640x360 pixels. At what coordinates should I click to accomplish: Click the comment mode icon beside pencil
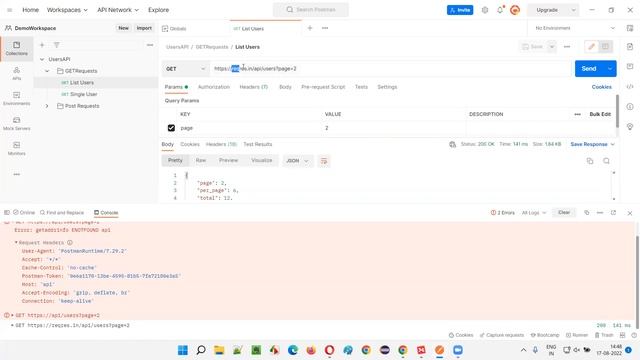coord(605,47)
